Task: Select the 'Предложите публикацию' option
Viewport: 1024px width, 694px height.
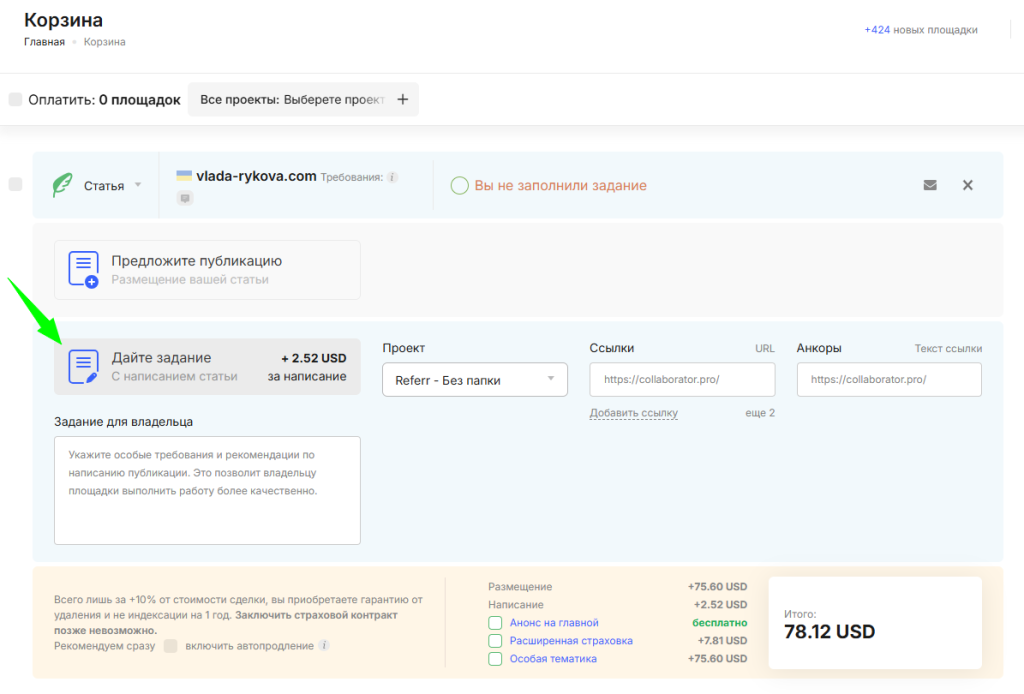Action: [207, 270]
